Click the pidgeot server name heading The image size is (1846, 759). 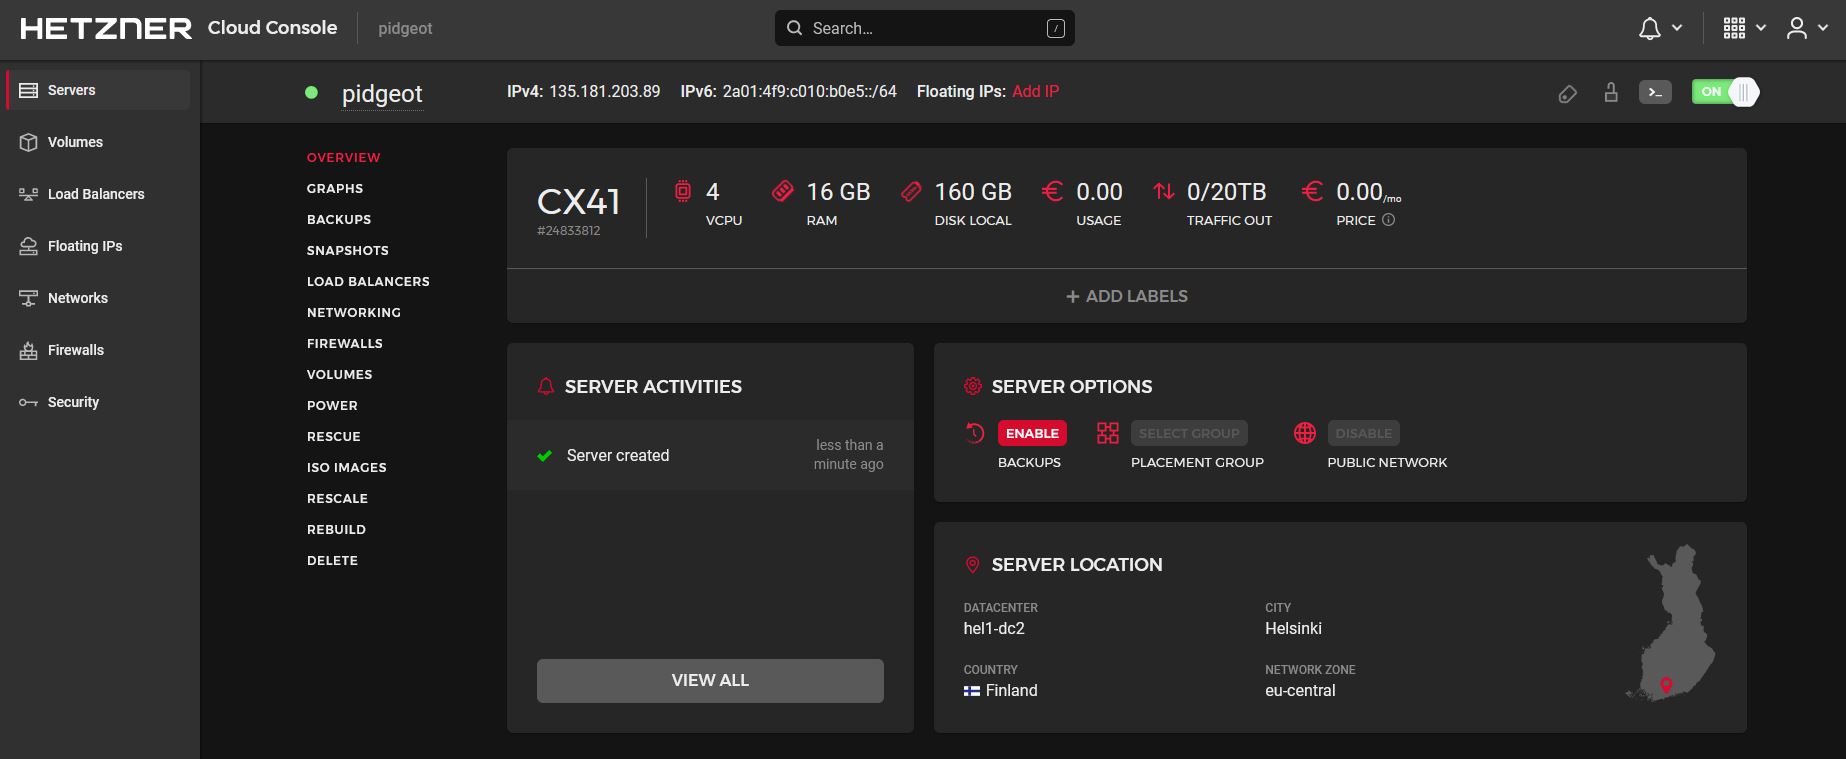[x=382, y=94]
